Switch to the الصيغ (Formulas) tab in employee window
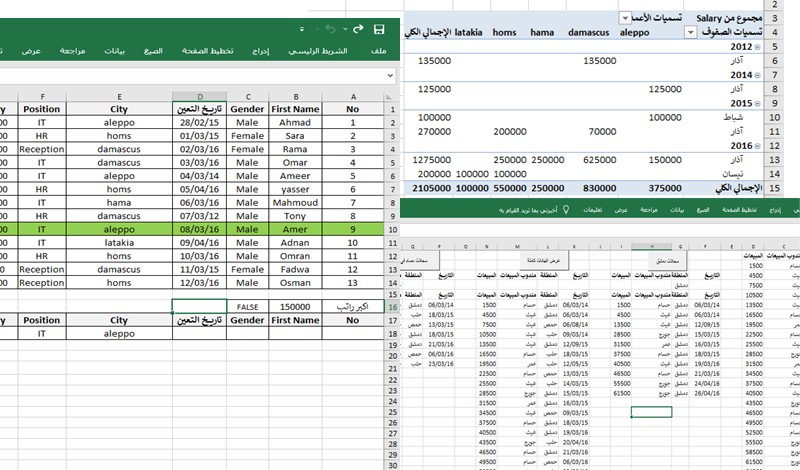The width and height of the screenshot is (800, 470). tap(153, 51)
